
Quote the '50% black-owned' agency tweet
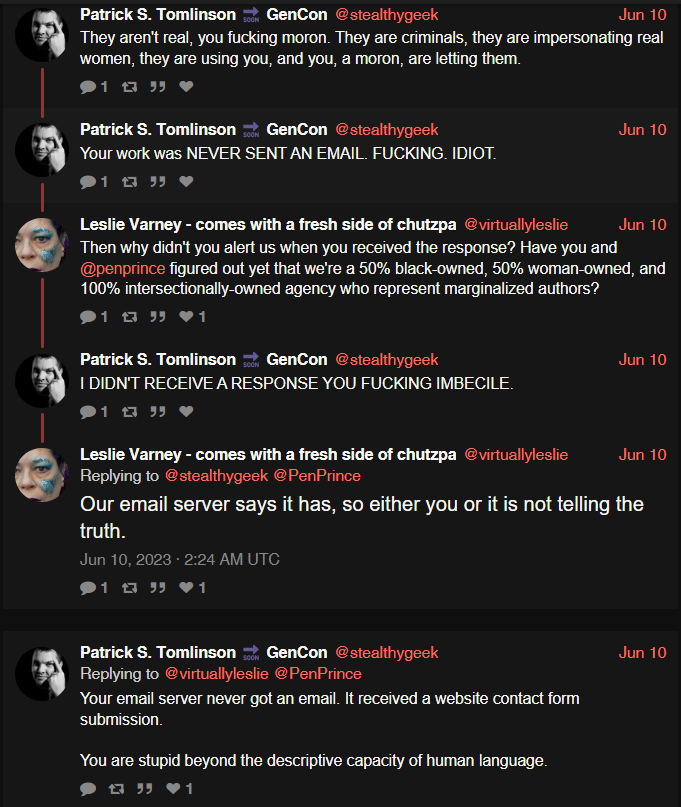click(x=158, y=317)
